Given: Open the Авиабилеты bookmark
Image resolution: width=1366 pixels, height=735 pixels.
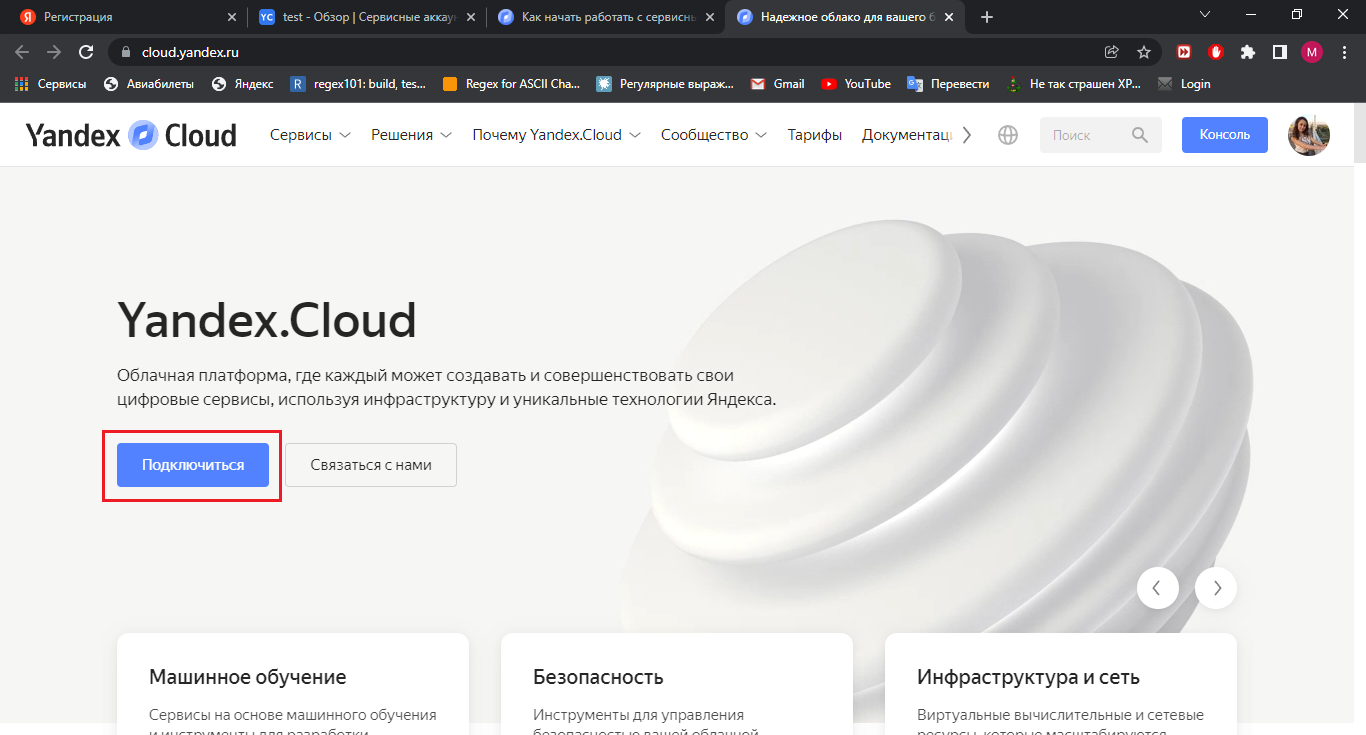Looking at the screenshot, I should [x=149, y=84].
